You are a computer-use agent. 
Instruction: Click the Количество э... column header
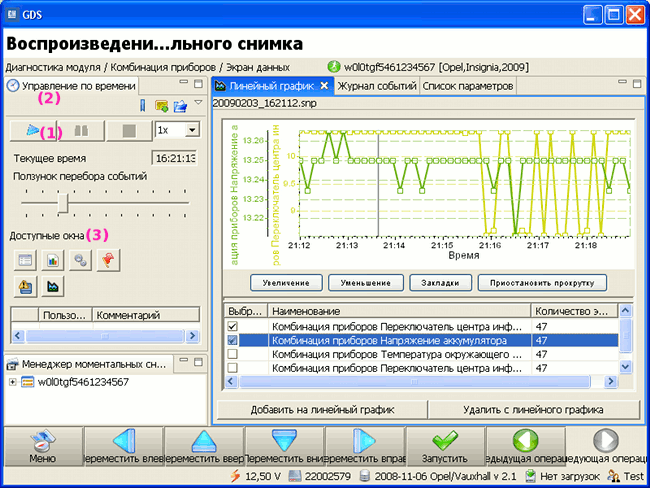(574, 311)
